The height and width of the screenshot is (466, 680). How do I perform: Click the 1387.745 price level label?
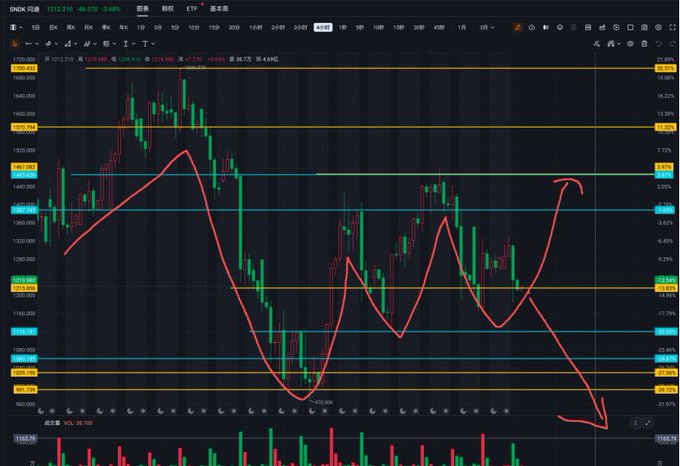(x=24, y=210)
